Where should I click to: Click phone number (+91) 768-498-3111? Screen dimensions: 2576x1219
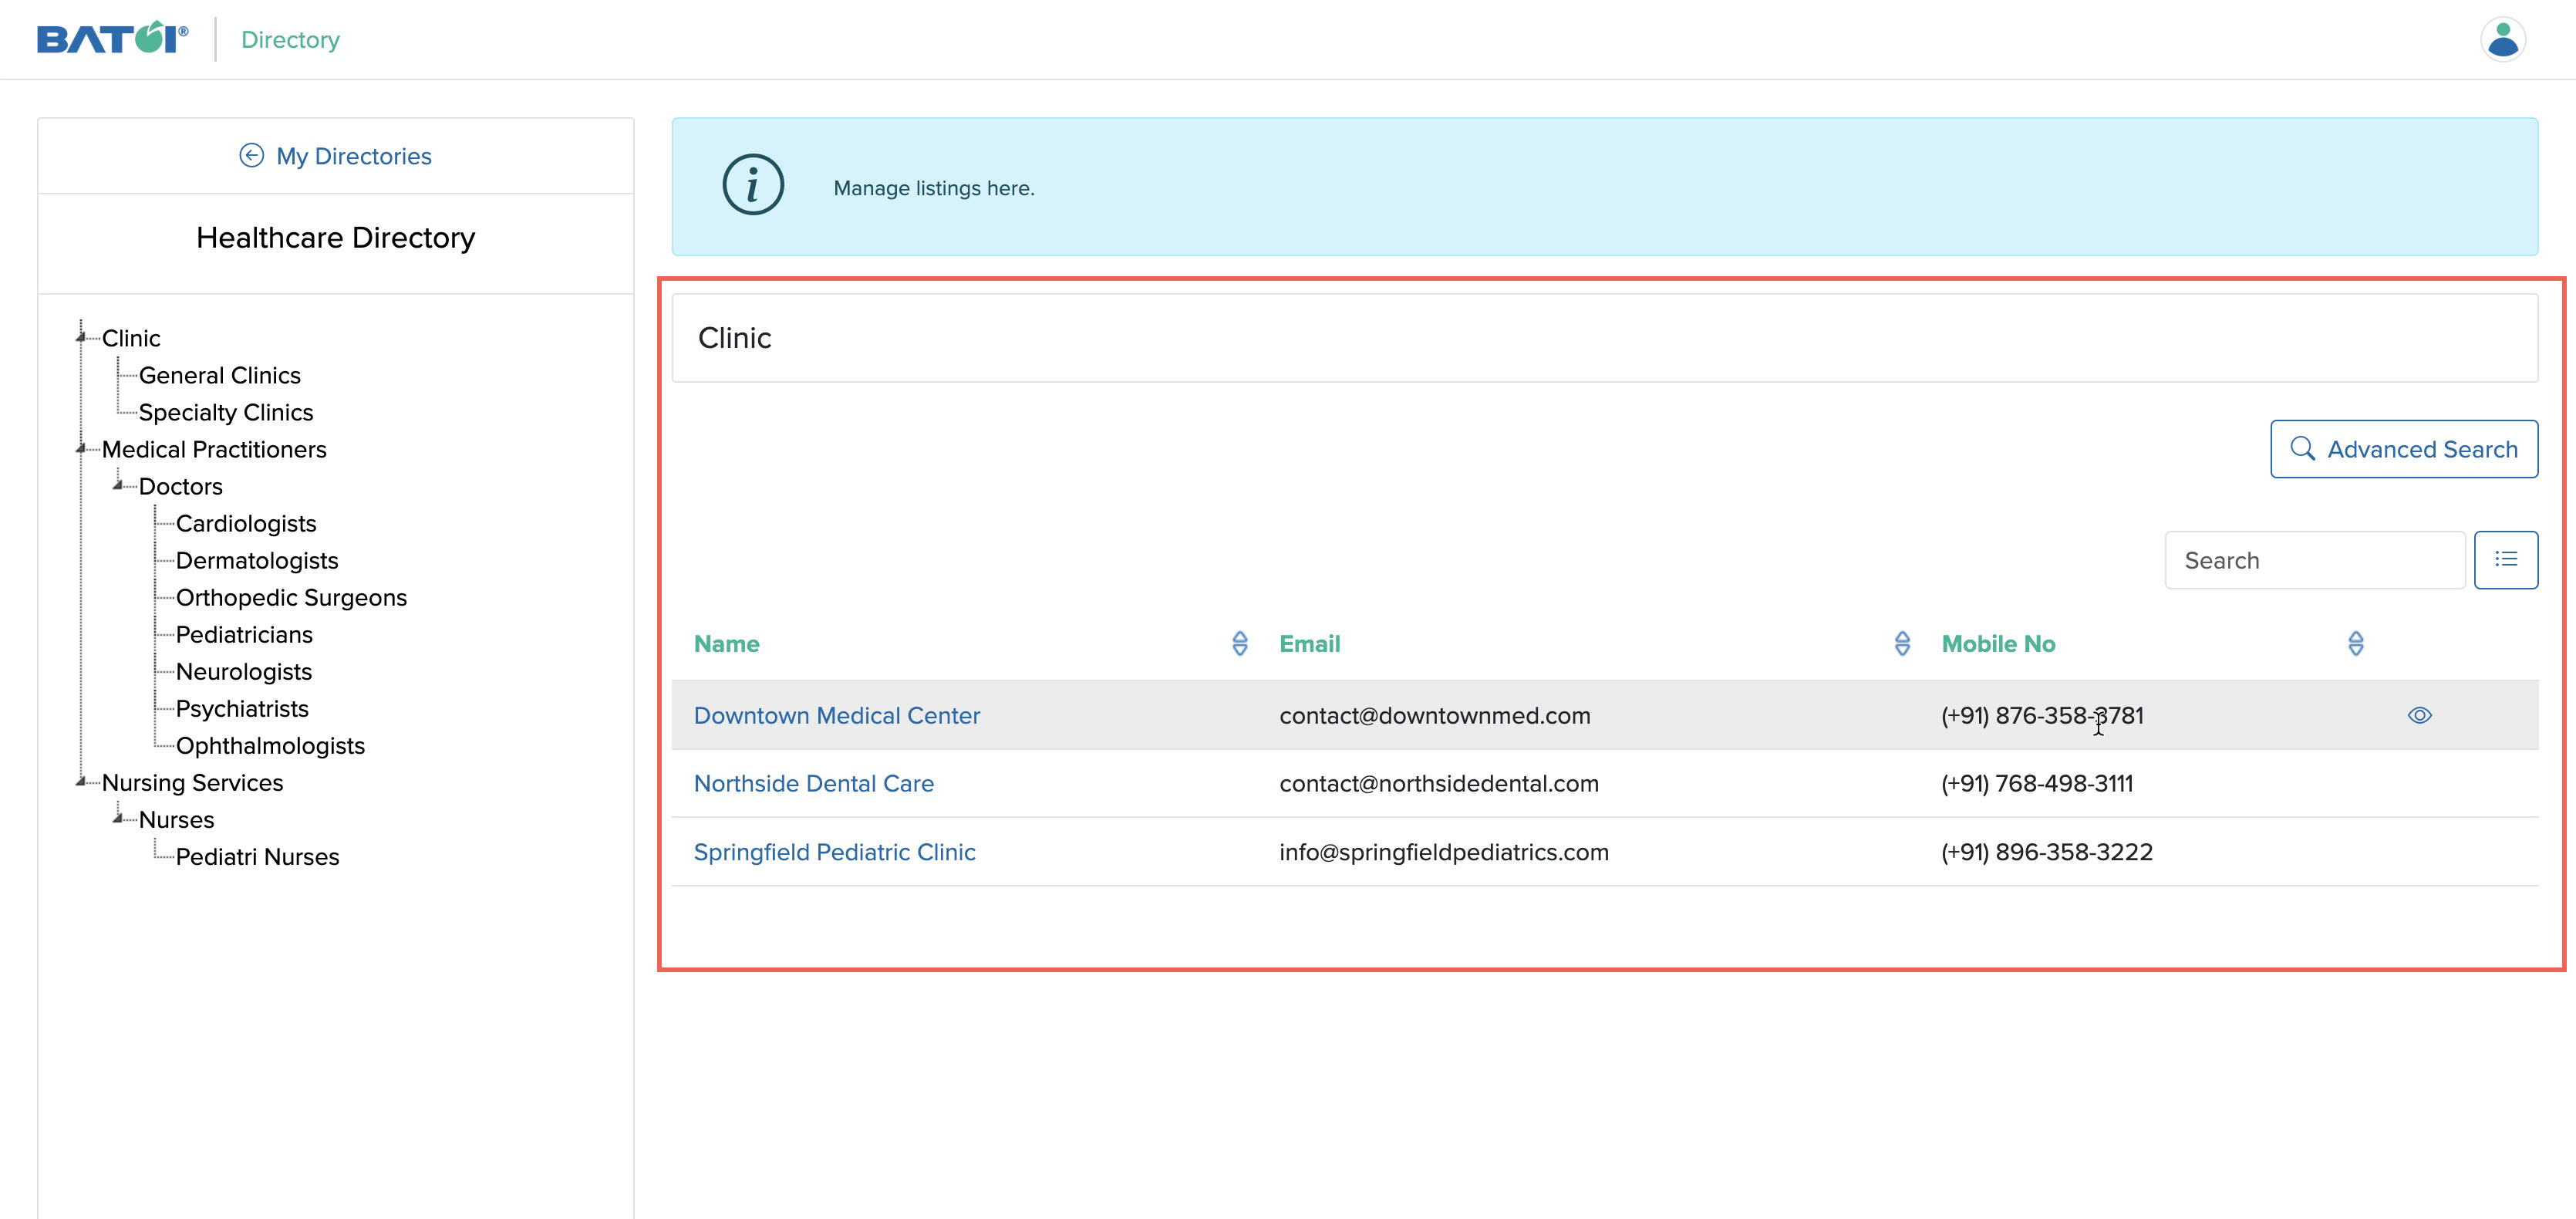(x=2036, y=783)
